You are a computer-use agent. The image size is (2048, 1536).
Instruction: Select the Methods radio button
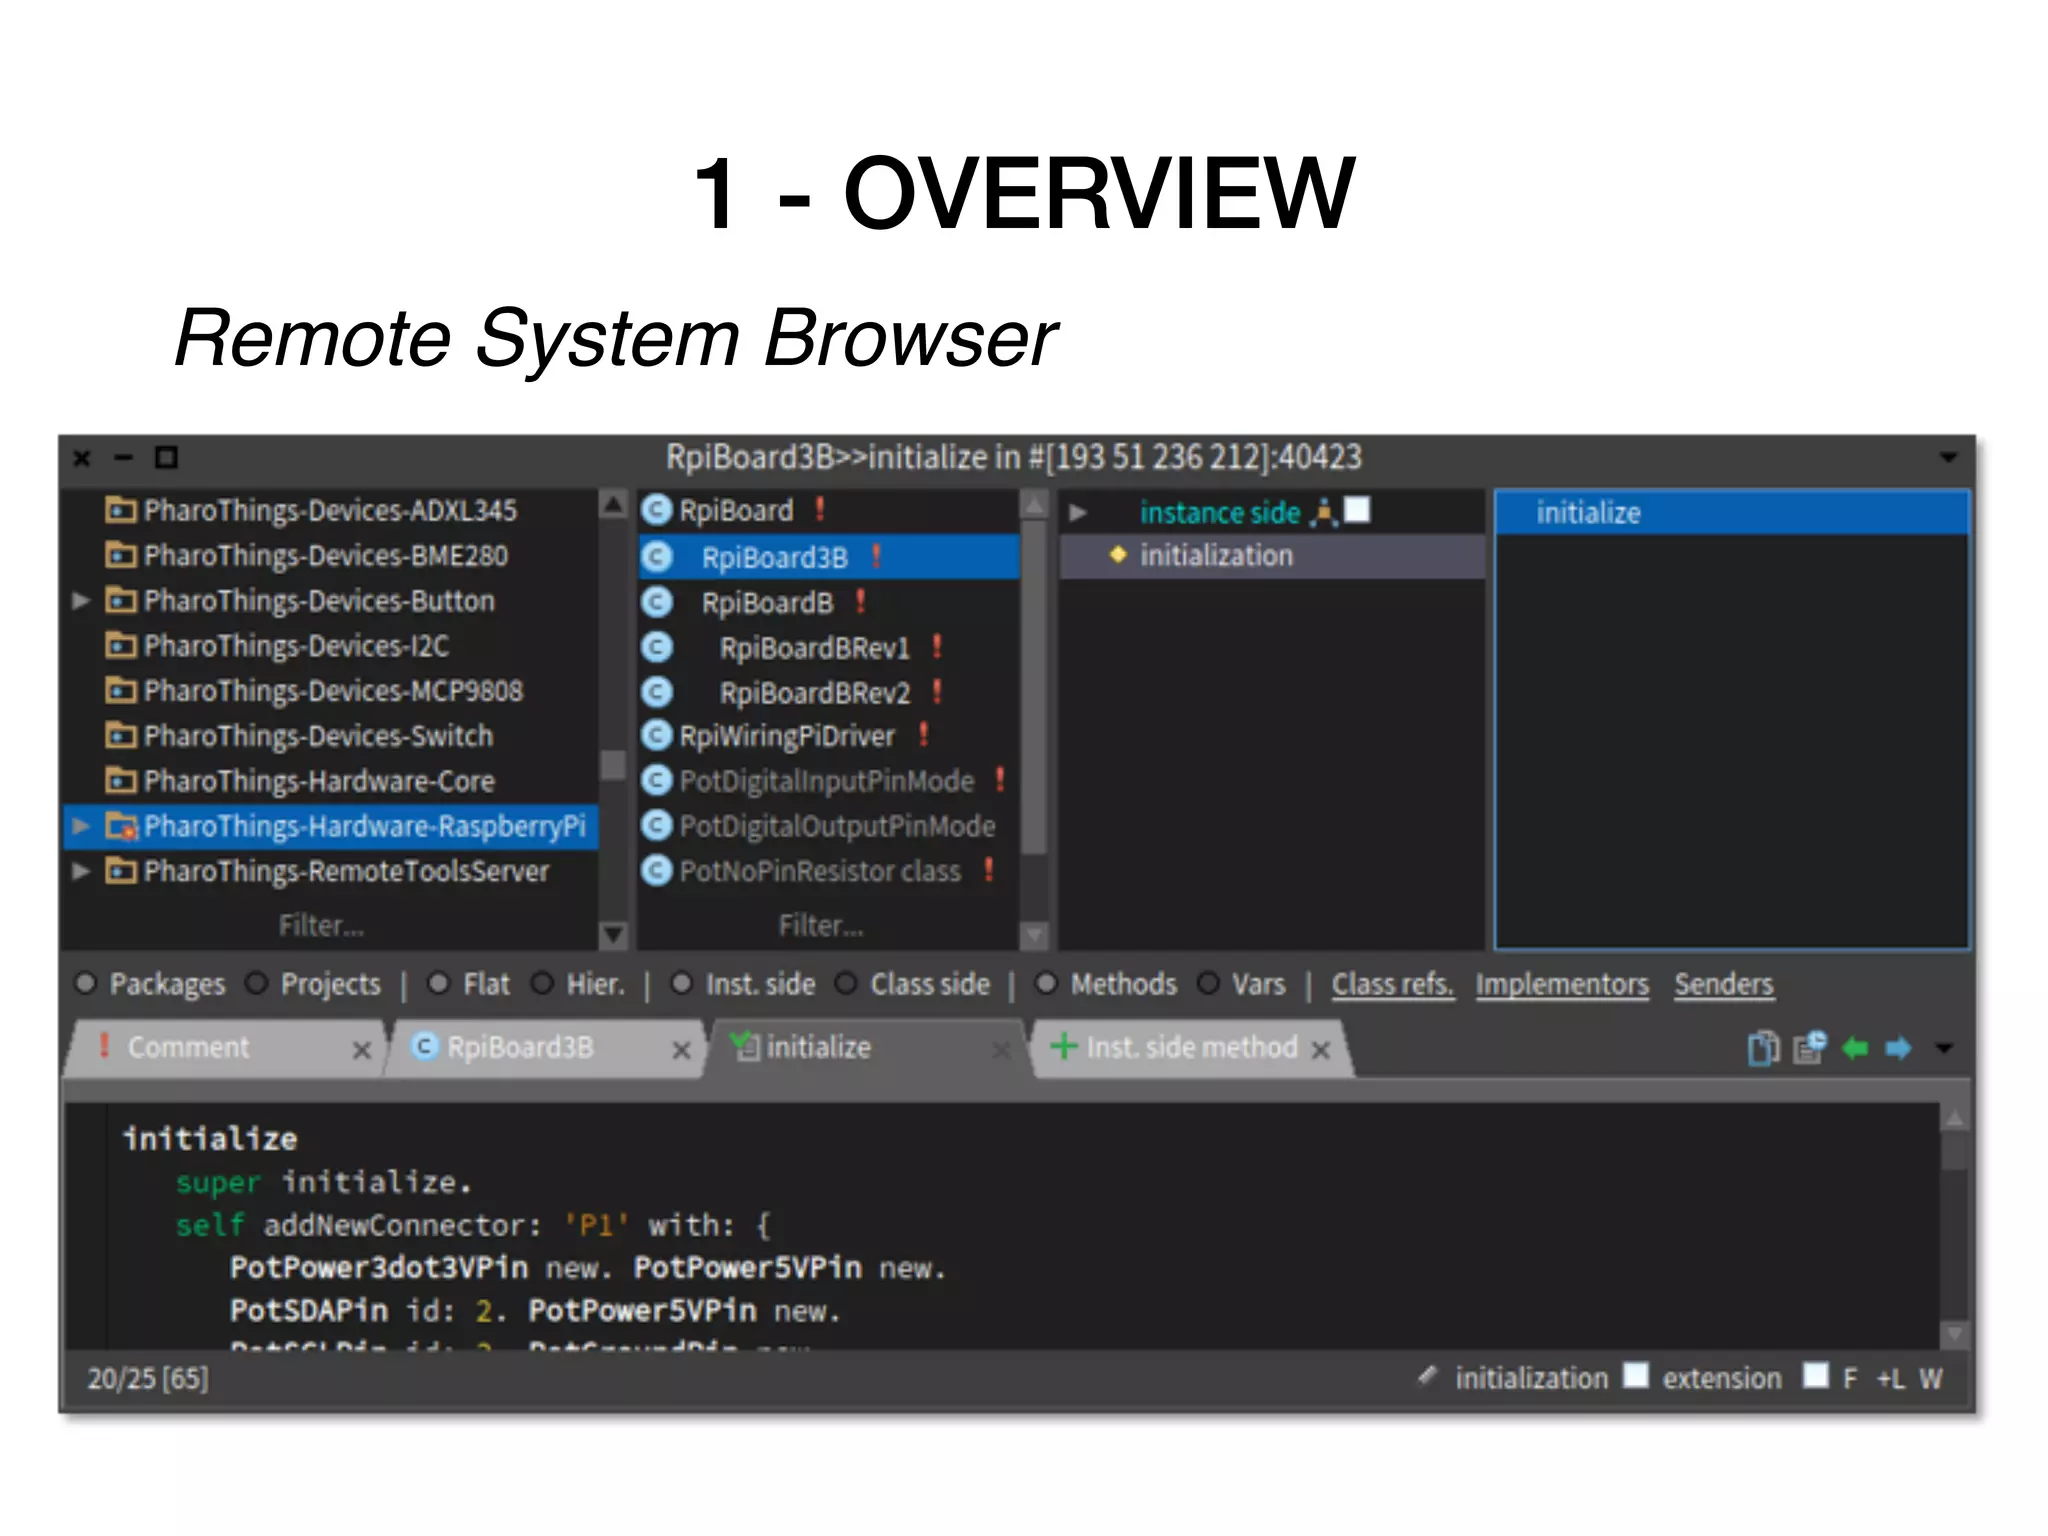(x=1046, y=984)
